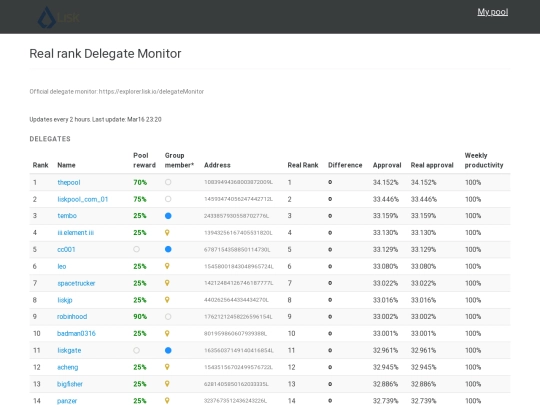Click the Real Rank column header
Image resolution: width=540 pixels, height=405 pixels.
coord(303,165)
